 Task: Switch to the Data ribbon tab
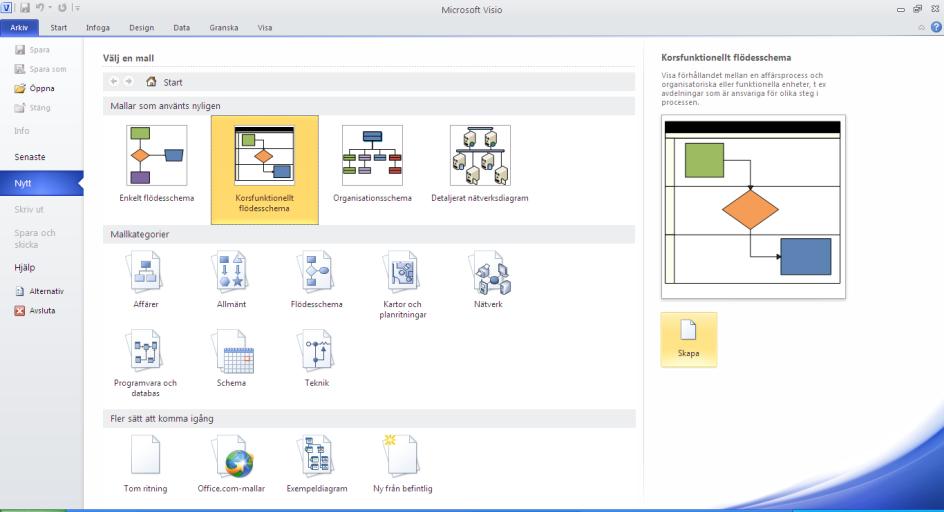click(181, 28)
